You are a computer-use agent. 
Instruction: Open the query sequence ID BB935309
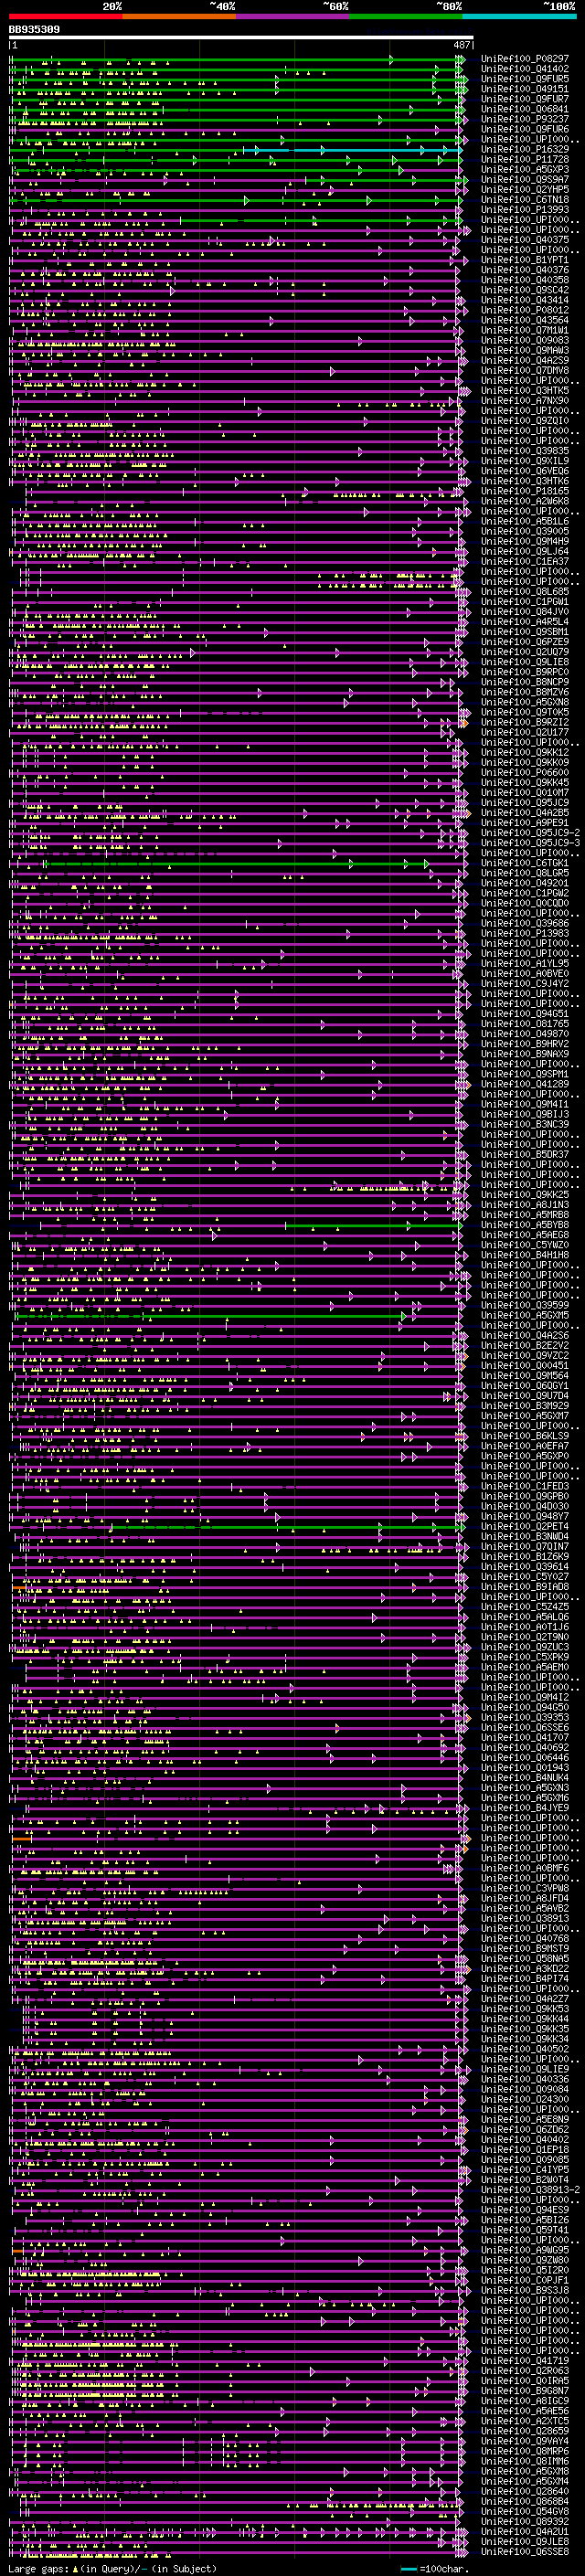point(34,30)
